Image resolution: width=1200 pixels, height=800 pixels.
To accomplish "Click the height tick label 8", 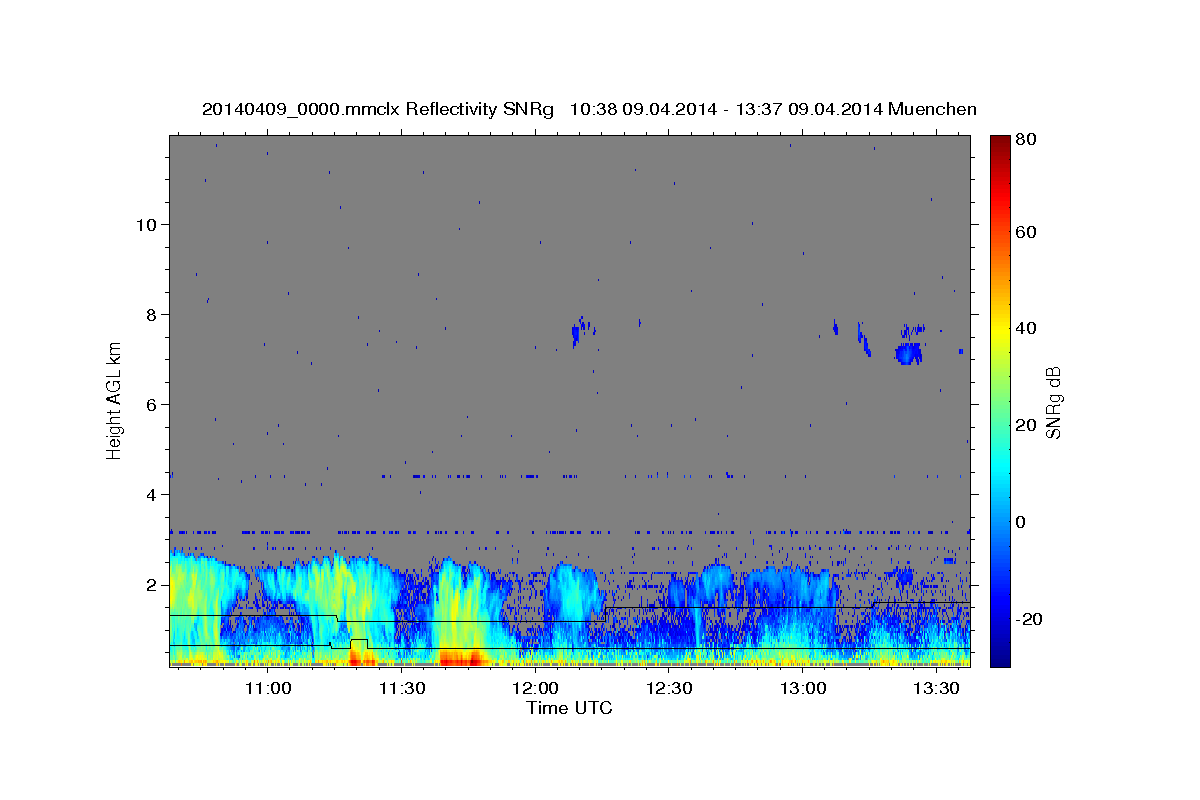I will click(151, 314).
